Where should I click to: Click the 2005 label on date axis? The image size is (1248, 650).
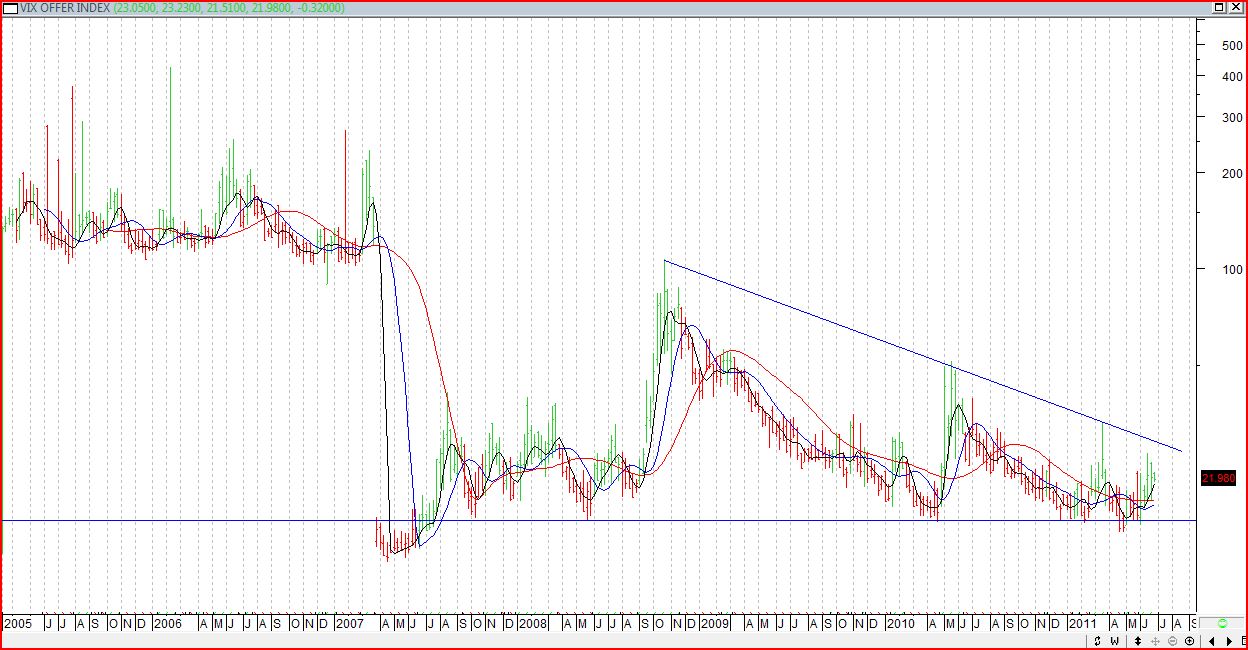click(18, 624)
